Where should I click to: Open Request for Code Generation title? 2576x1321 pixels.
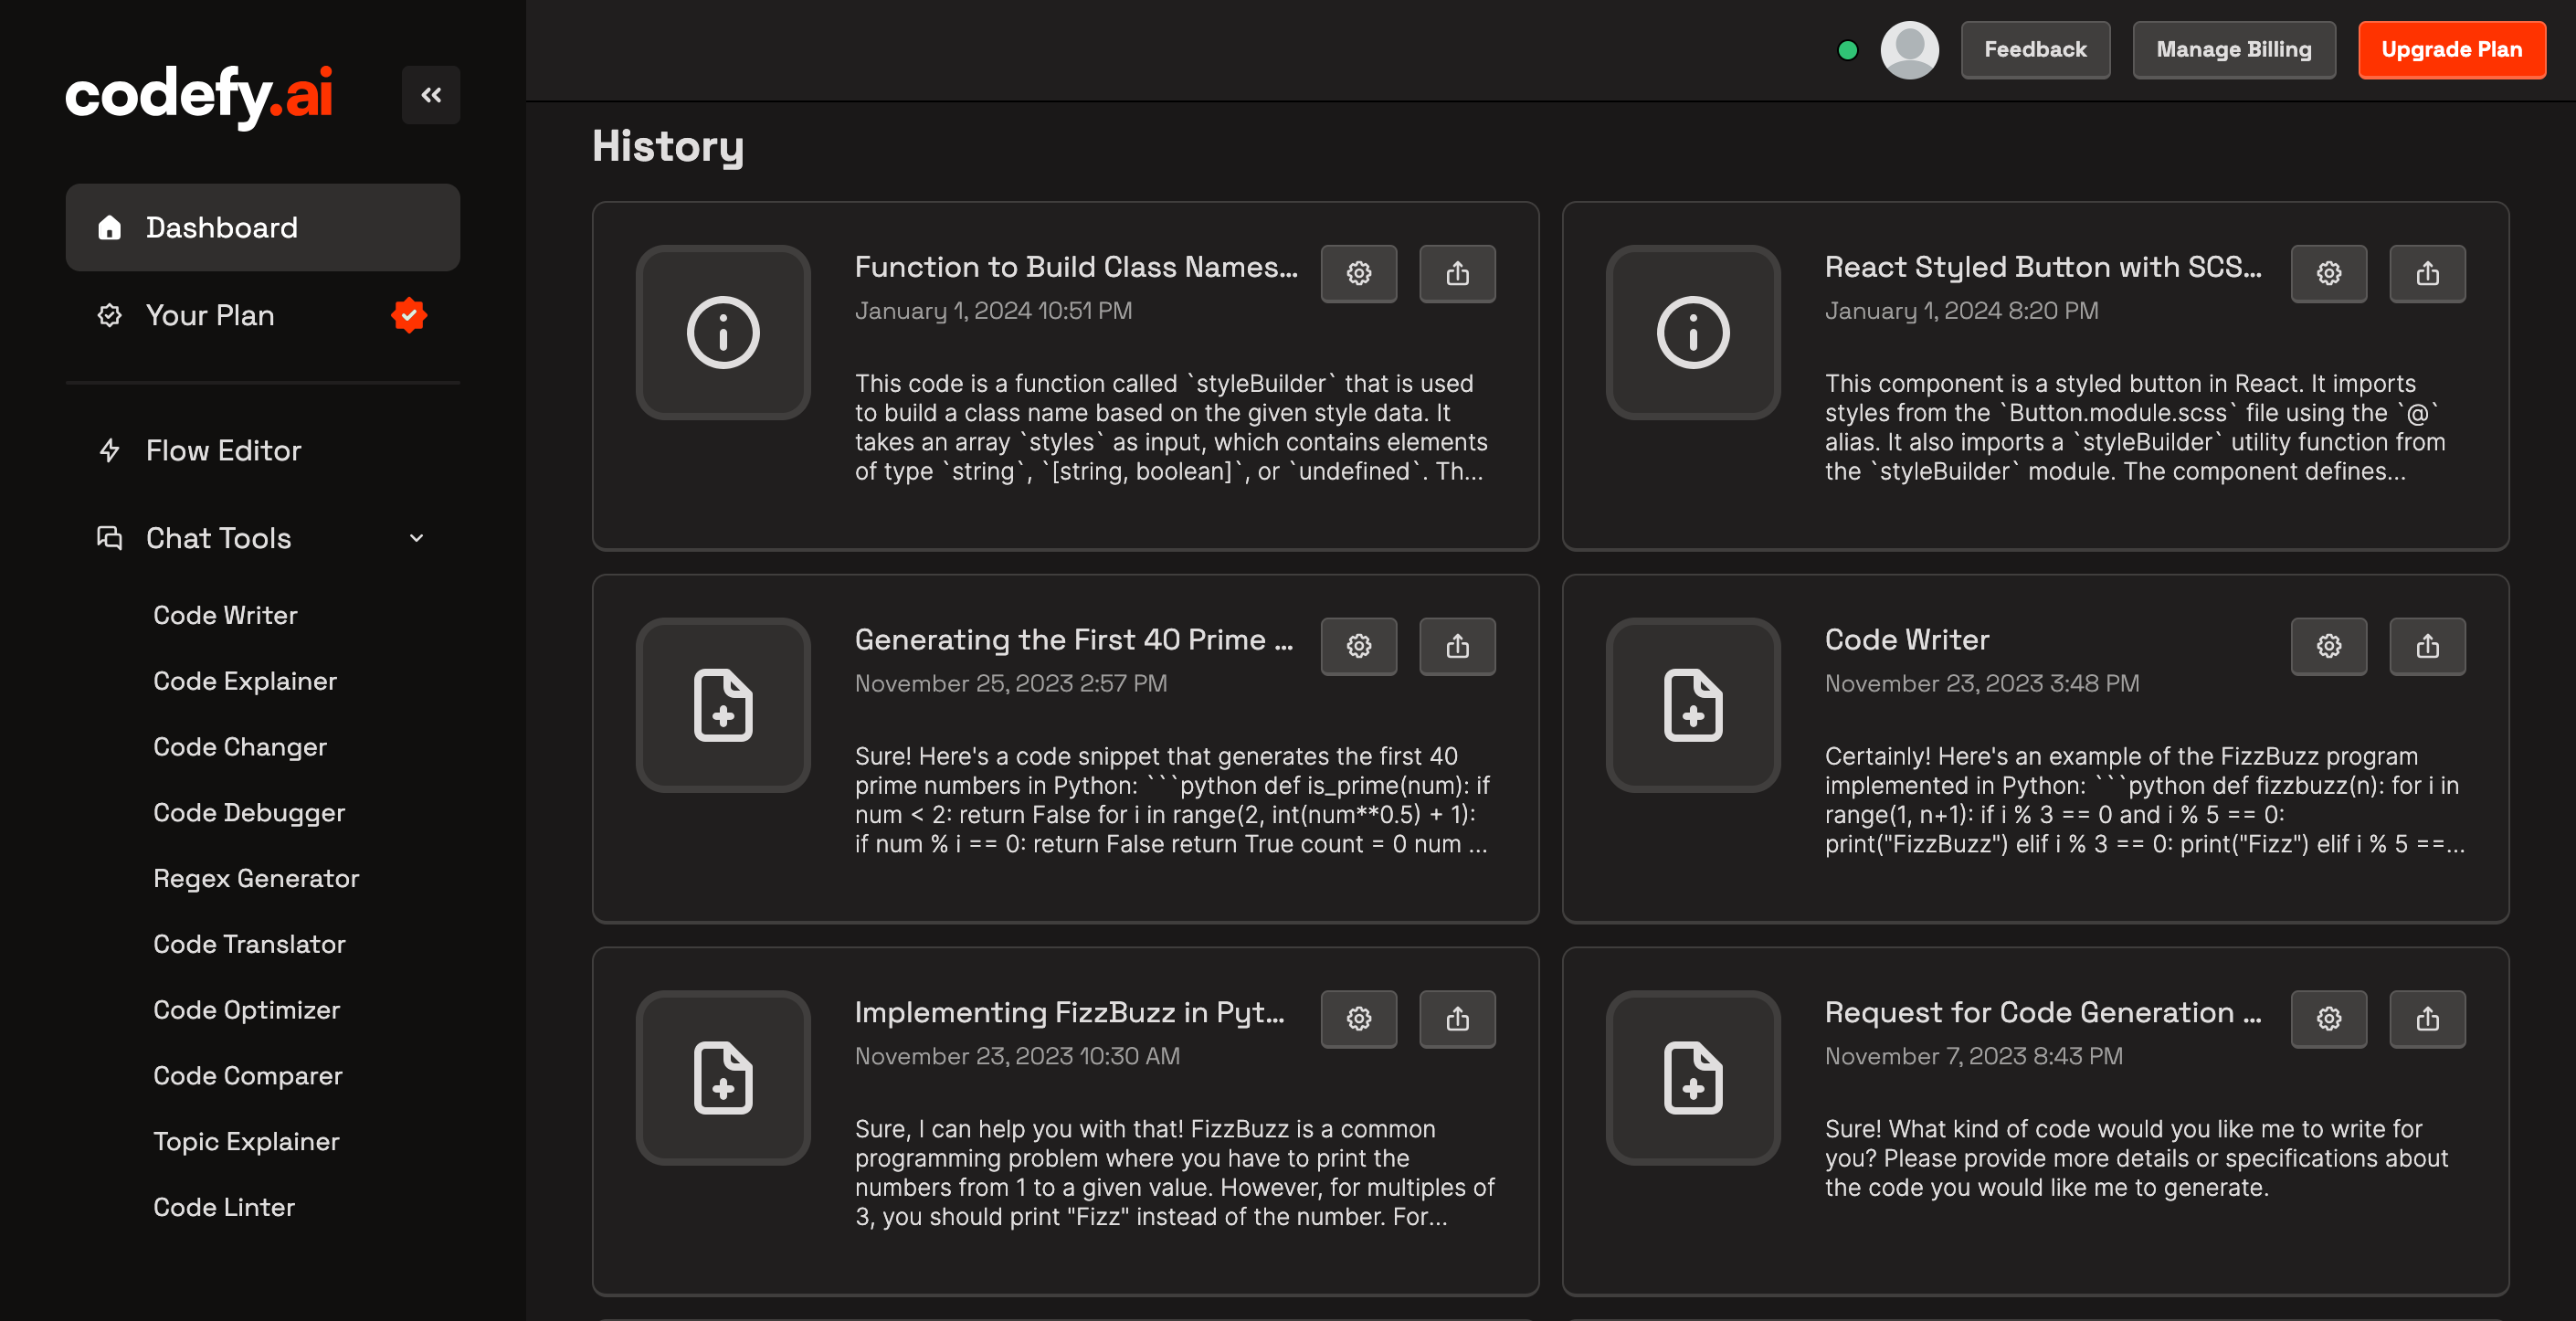(x=2042, y=1013)
